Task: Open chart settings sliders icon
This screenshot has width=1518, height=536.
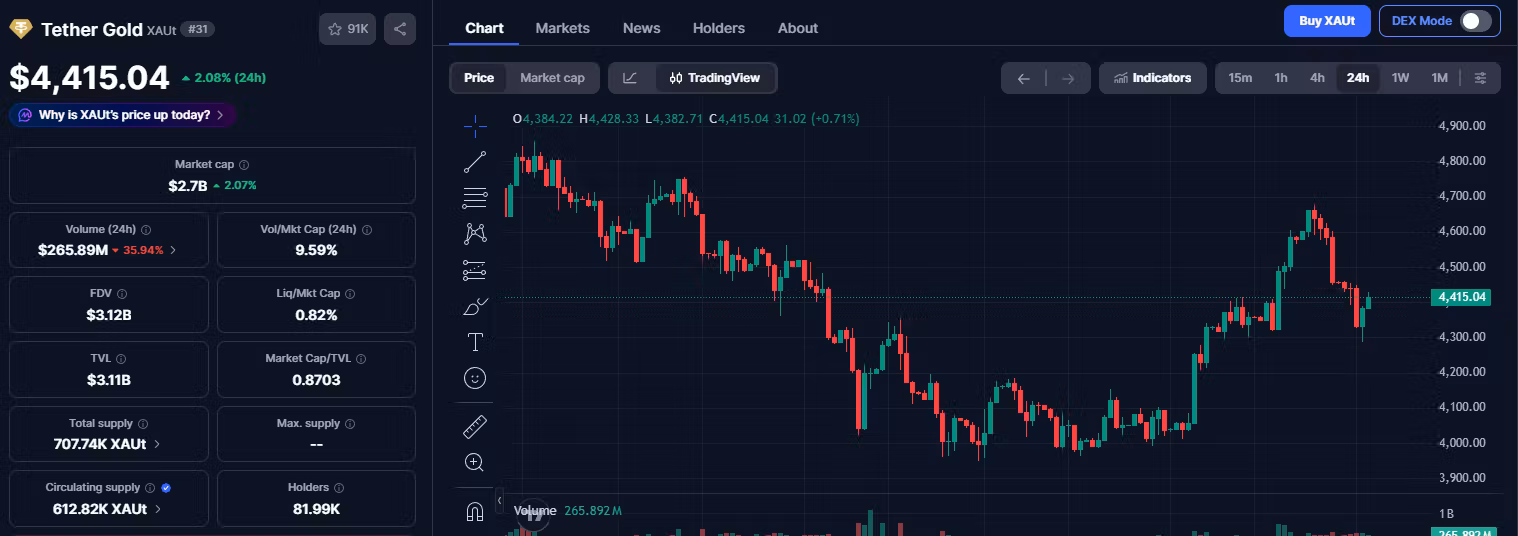Action: pyautogui.click(x=1481, y=78)
